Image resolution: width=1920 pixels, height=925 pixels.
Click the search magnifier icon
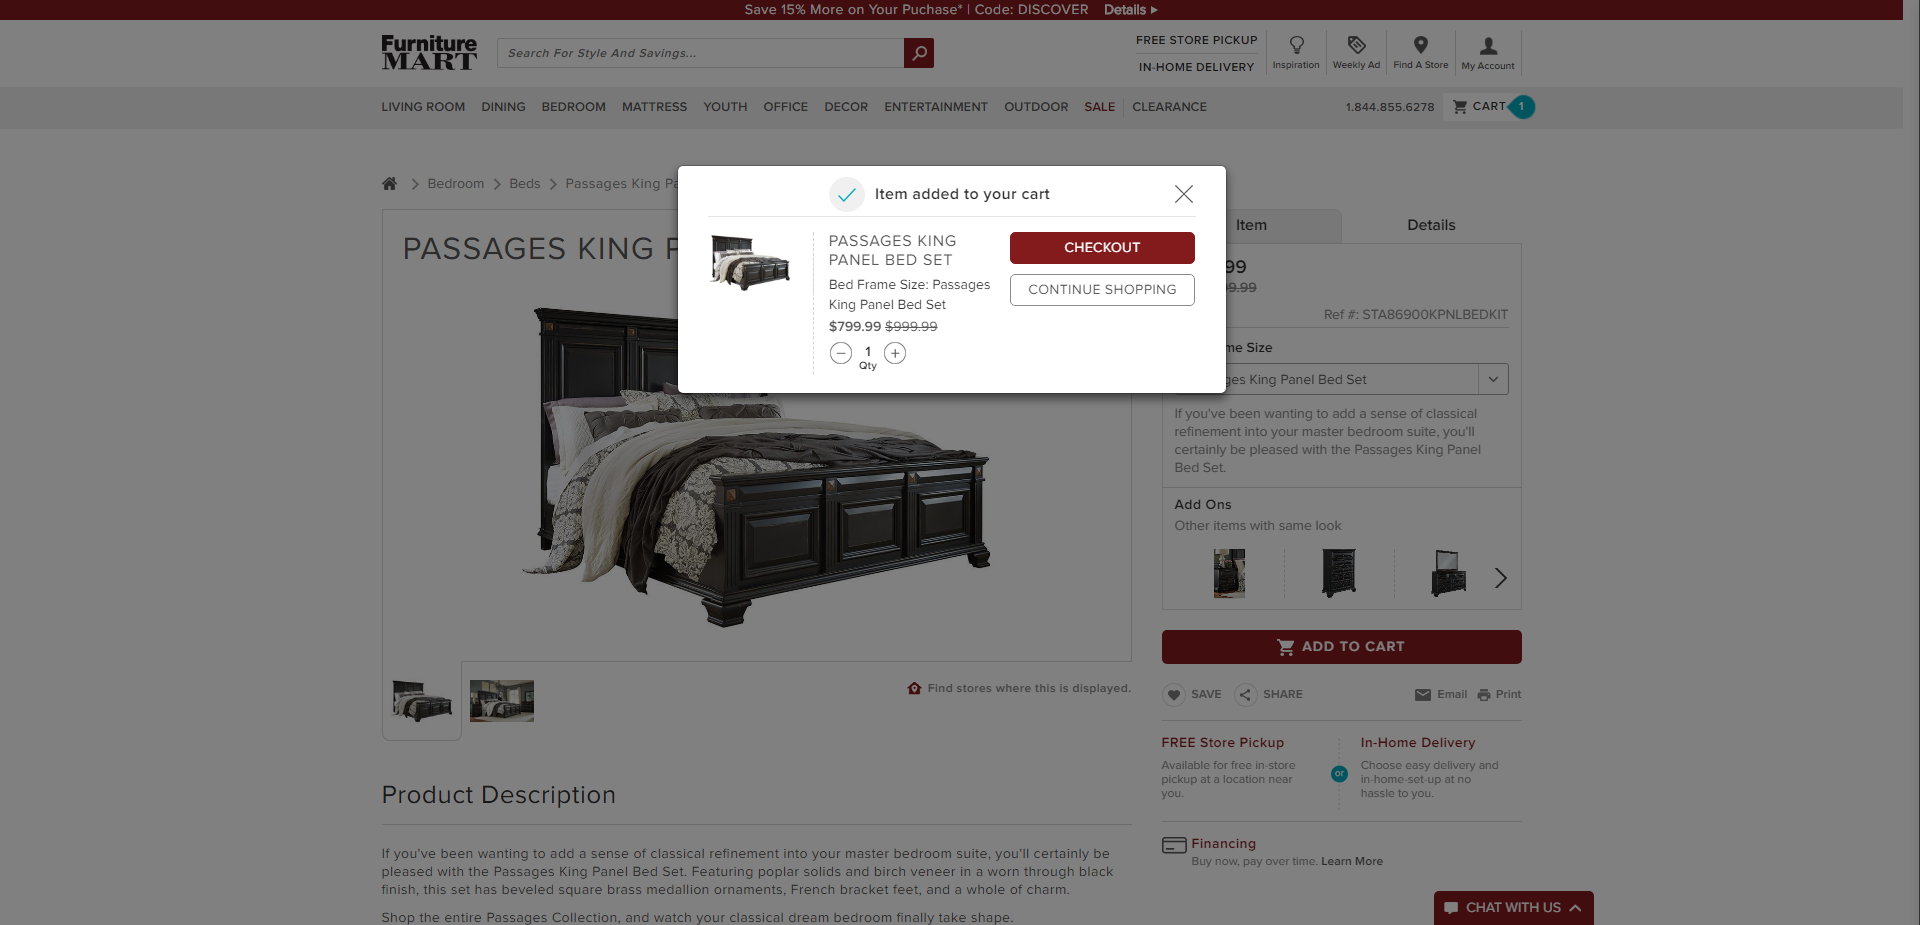point(918,53)
